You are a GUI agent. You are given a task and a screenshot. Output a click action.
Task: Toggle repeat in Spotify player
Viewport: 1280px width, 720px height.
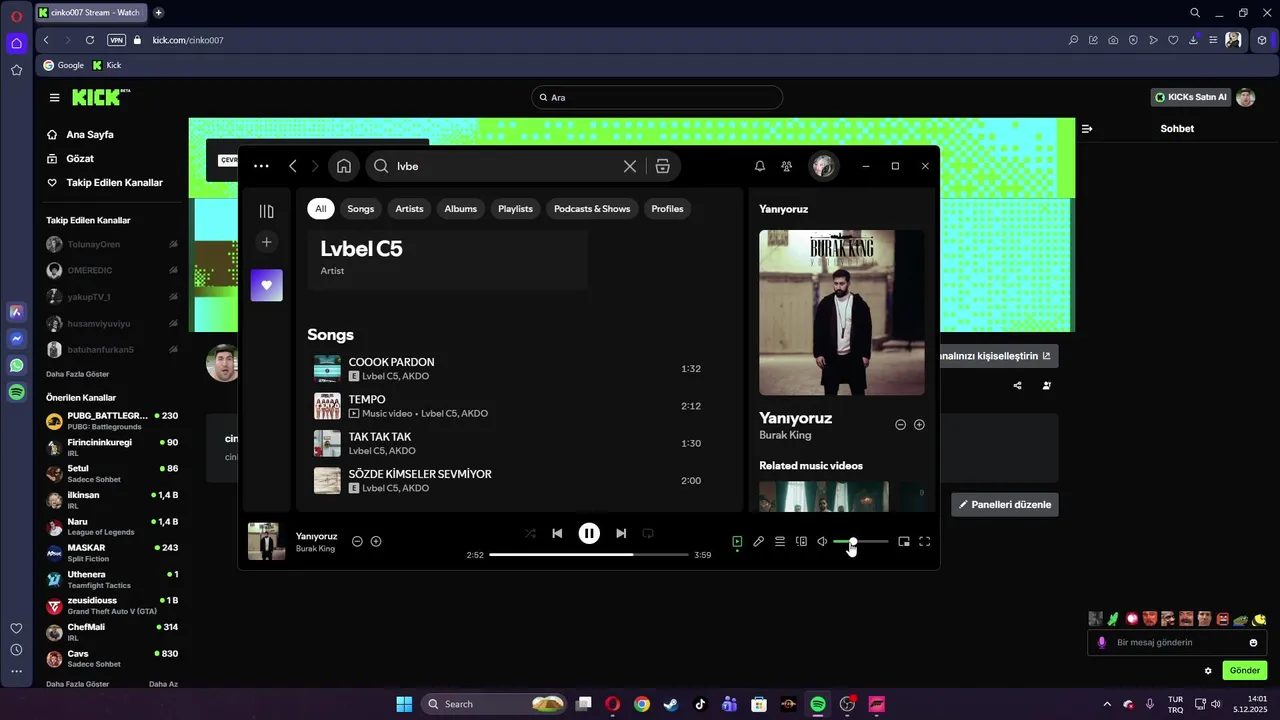pos(648,533)
